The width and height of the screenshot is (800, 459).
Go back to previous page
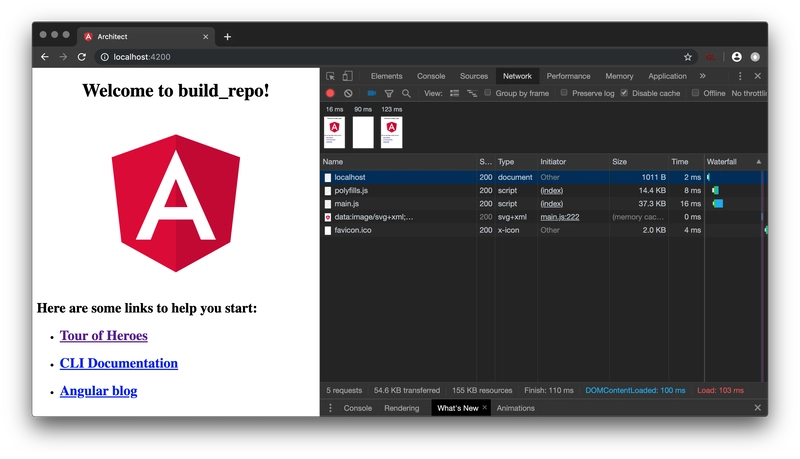(x=45, y=57)
